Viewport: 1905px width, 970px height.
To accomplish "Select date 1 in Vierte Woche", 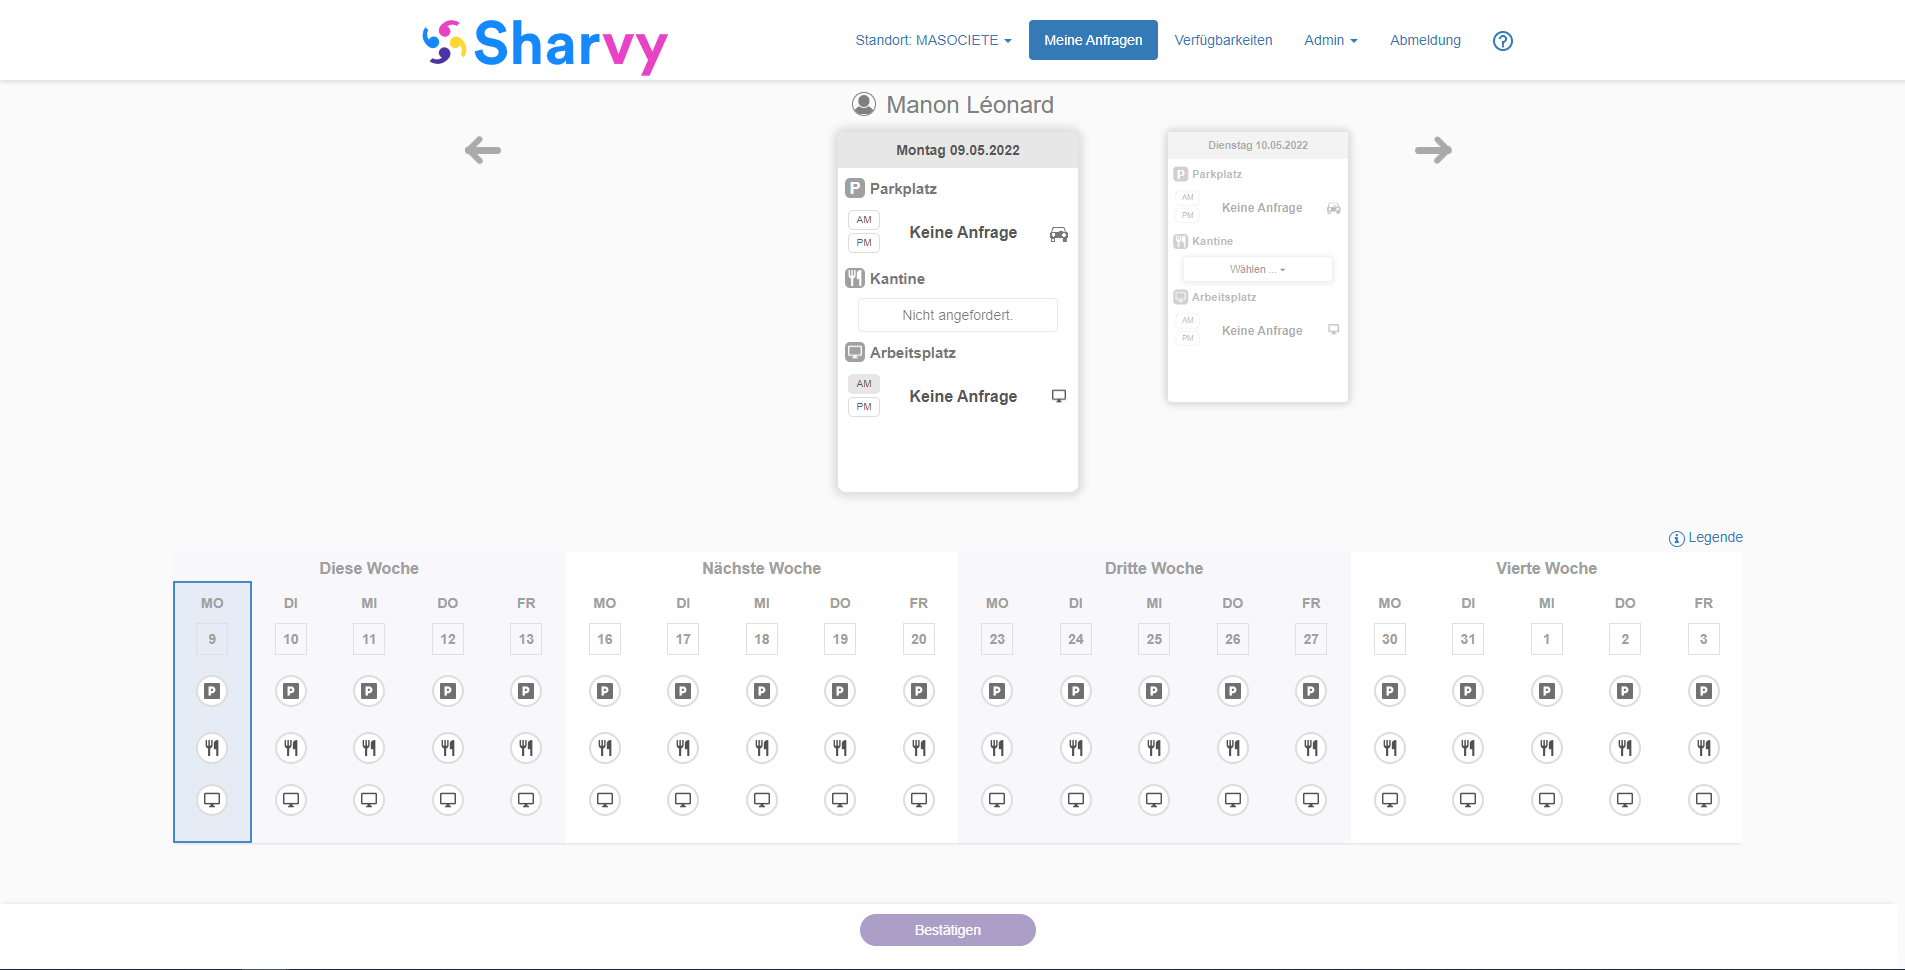I will (x=1547, y=639).
